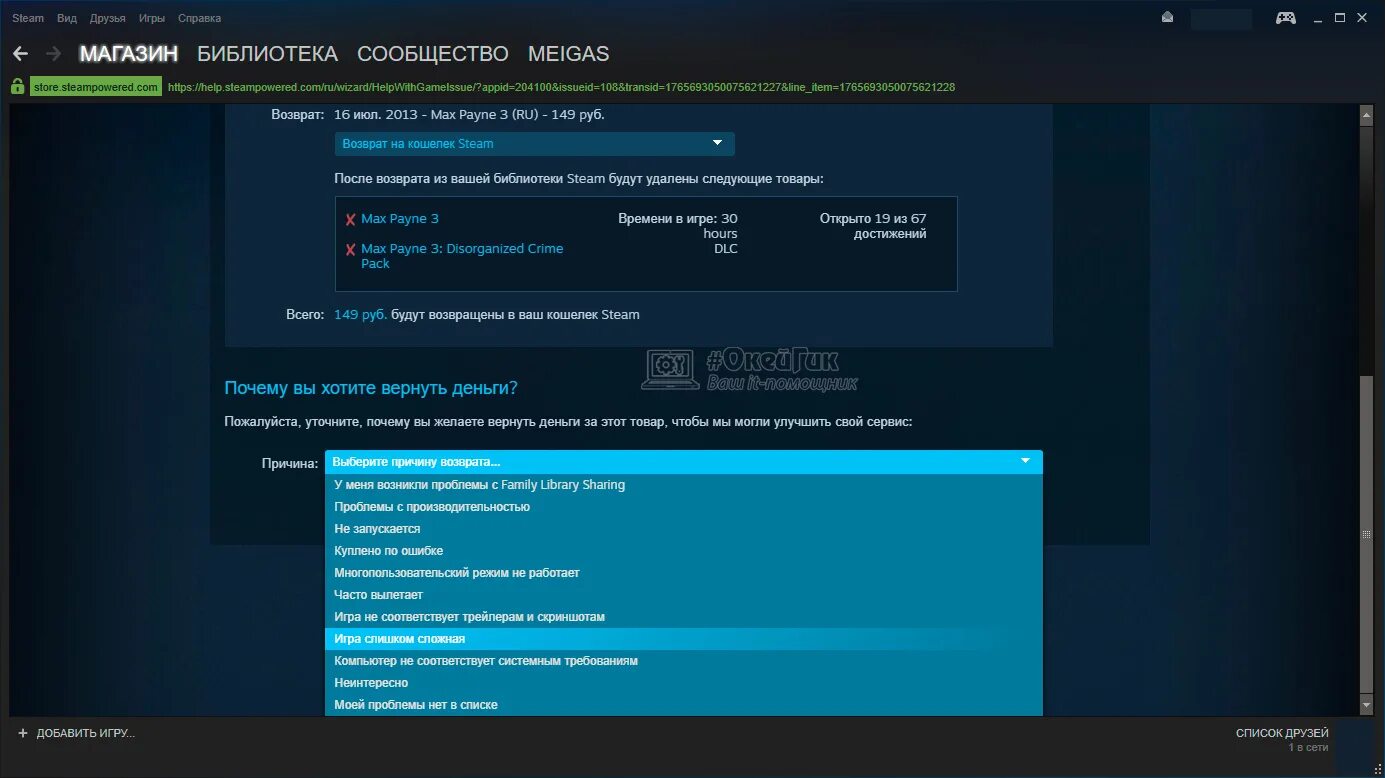Click the vertical scrollbar thumb
1385x778 pixels.
point(1367,535)
